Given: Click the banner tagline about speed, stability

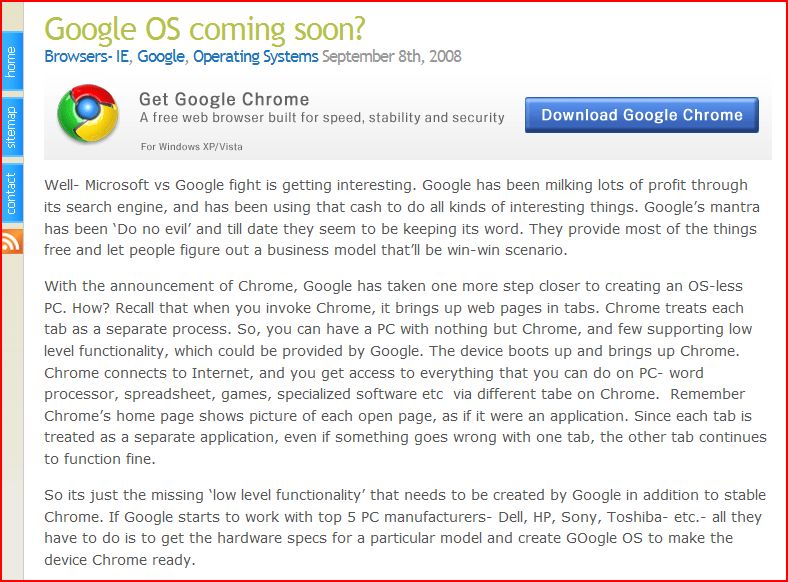Looking at the screenshot, I should pos(322,118).
